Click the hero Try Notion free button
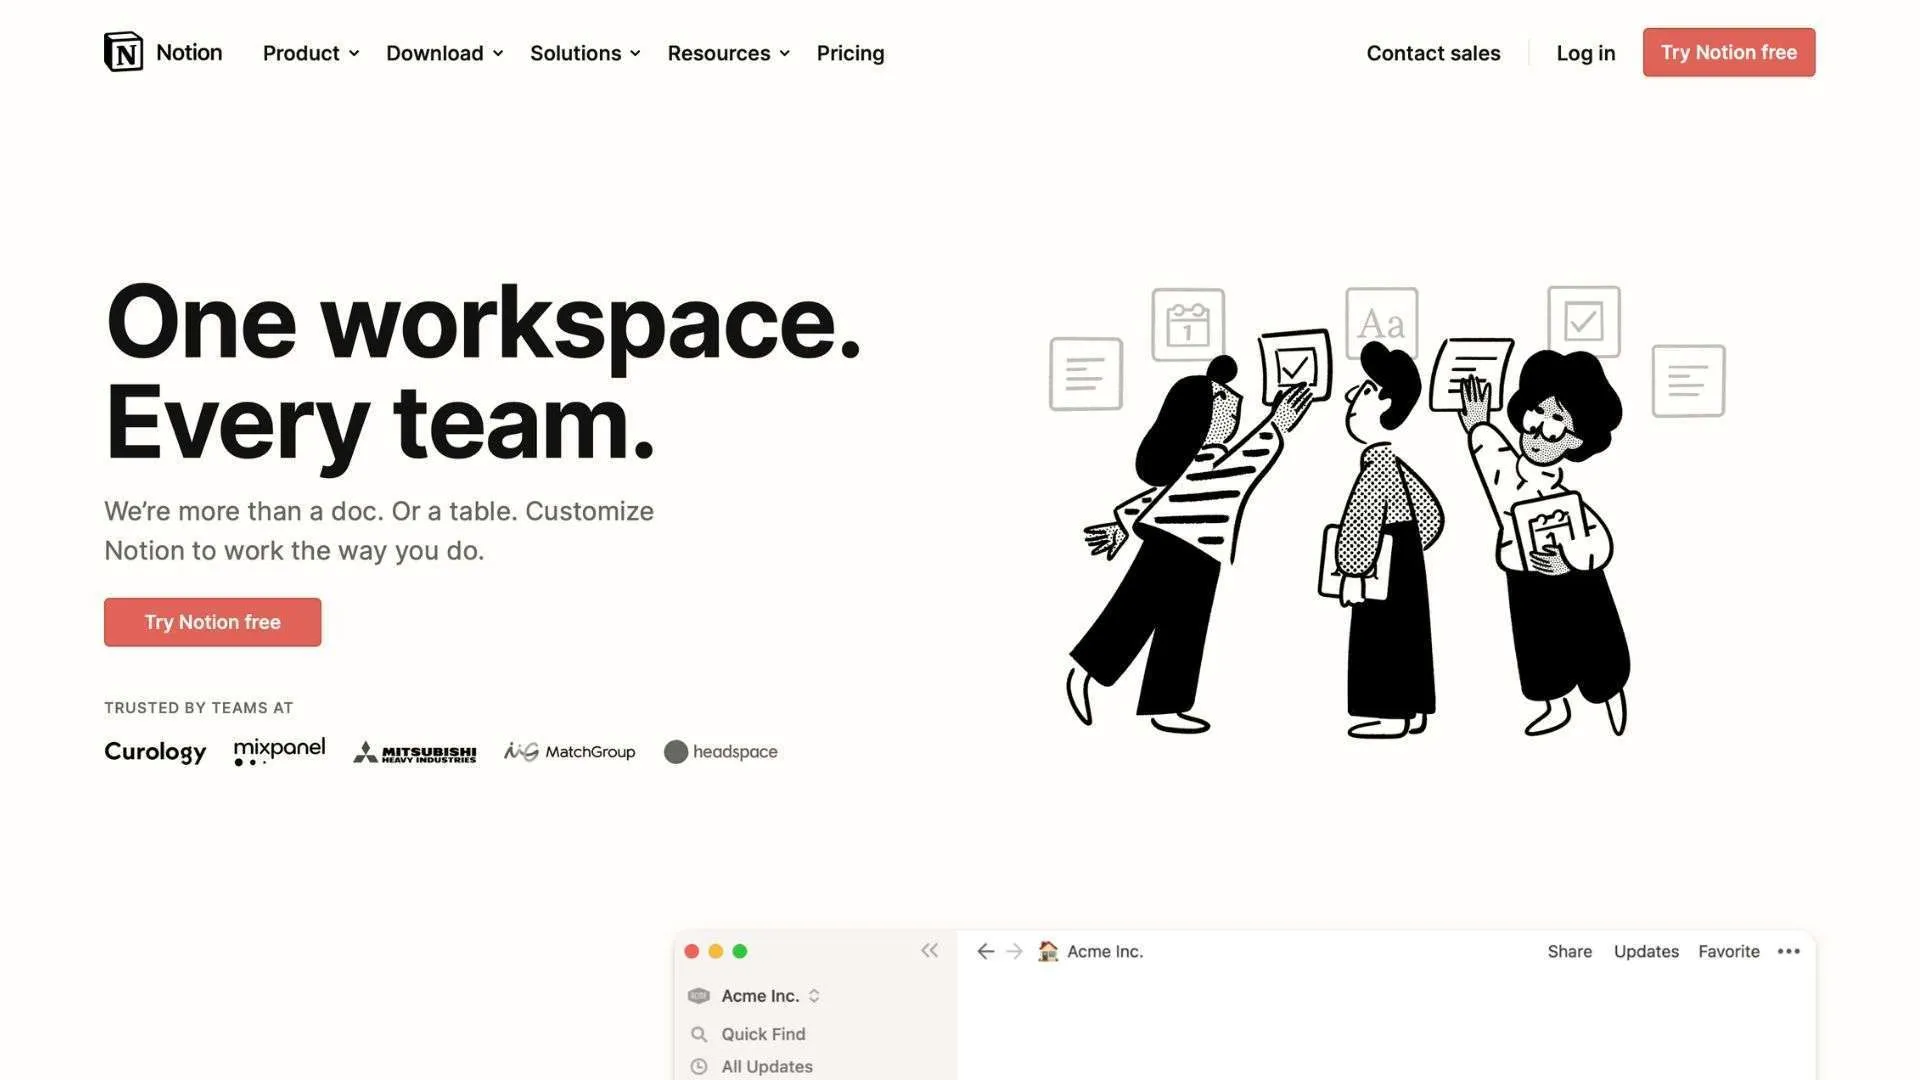 click(212, 621)
